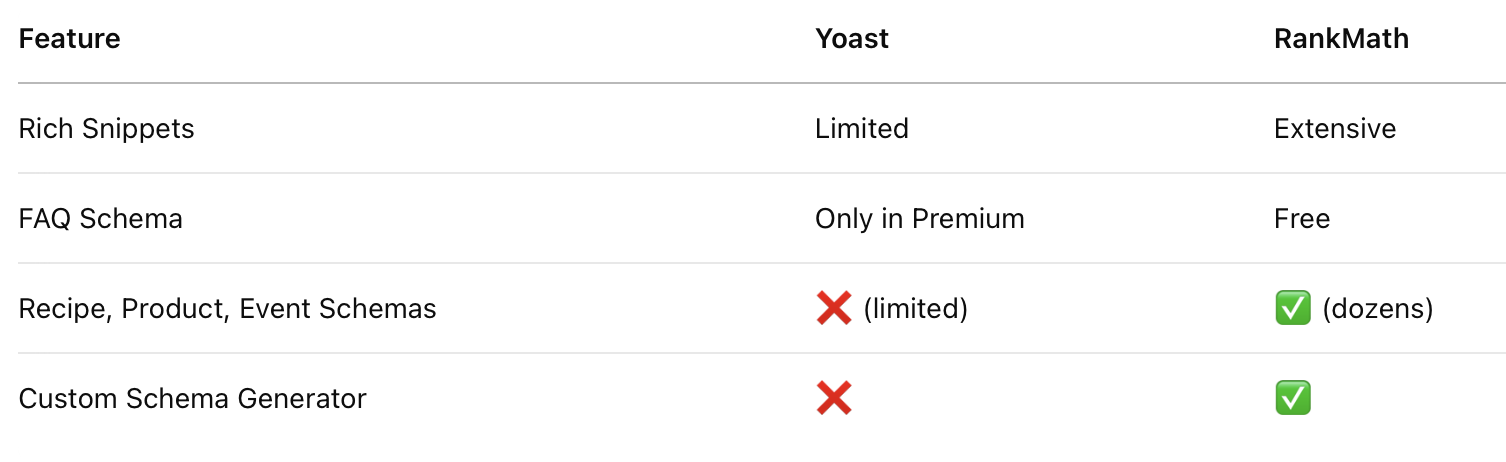Click the green checkmark beside "(dozens)"

click(1293, 309)
